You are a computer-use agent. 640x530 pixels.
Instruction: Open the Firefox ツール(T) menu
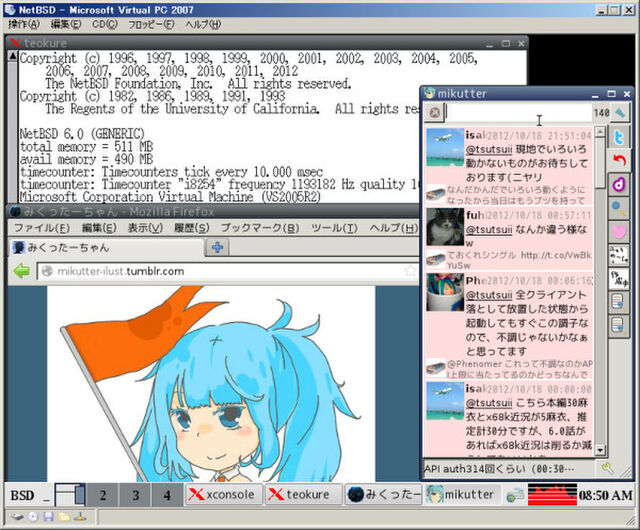[x=333, y=228]
